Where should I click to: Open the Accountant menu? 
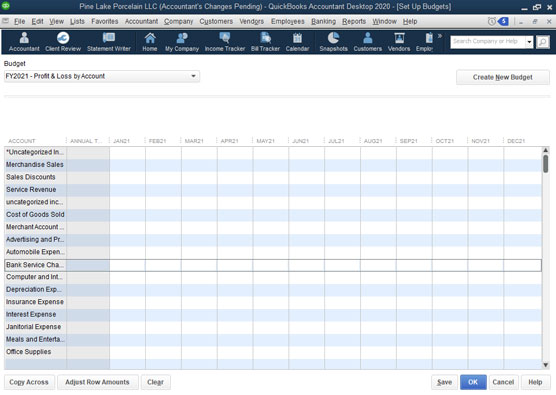[x=141, y=22]
